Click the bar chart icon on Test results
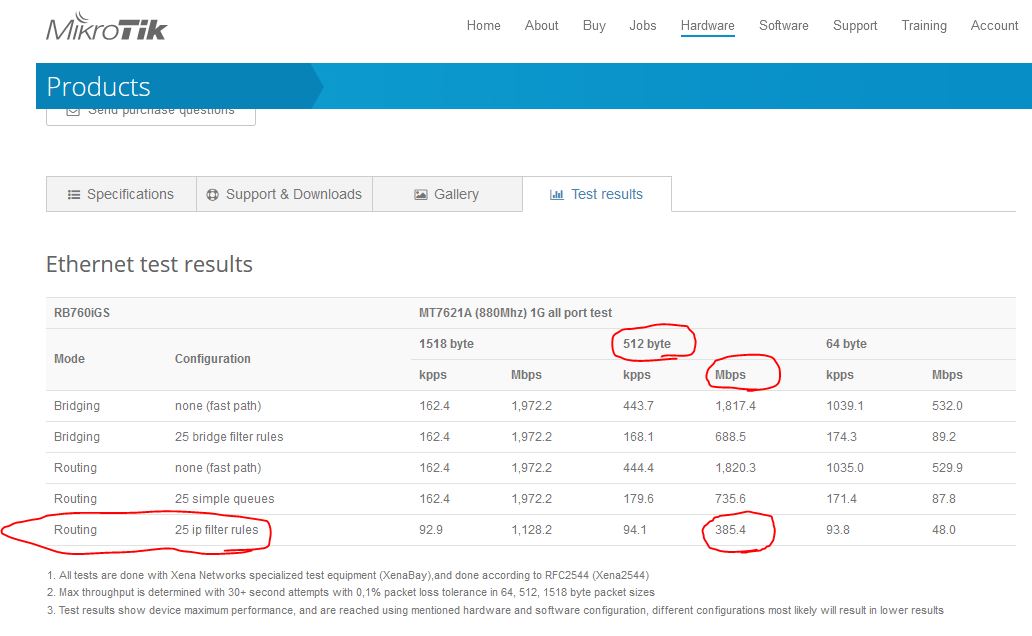The width and height of the screenshot is (1032, 636). [558, 194]
